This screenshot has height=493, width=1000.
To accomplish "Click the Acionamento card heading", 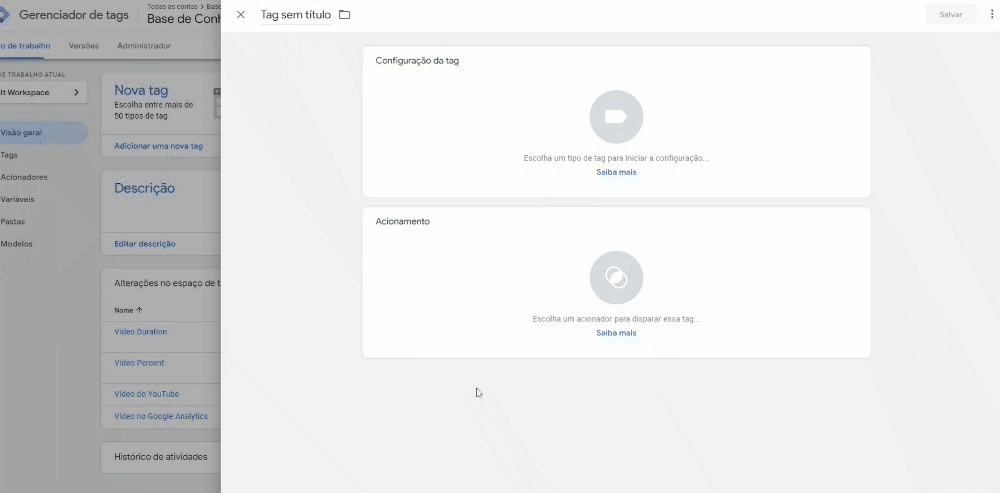I will pos(402,221).
